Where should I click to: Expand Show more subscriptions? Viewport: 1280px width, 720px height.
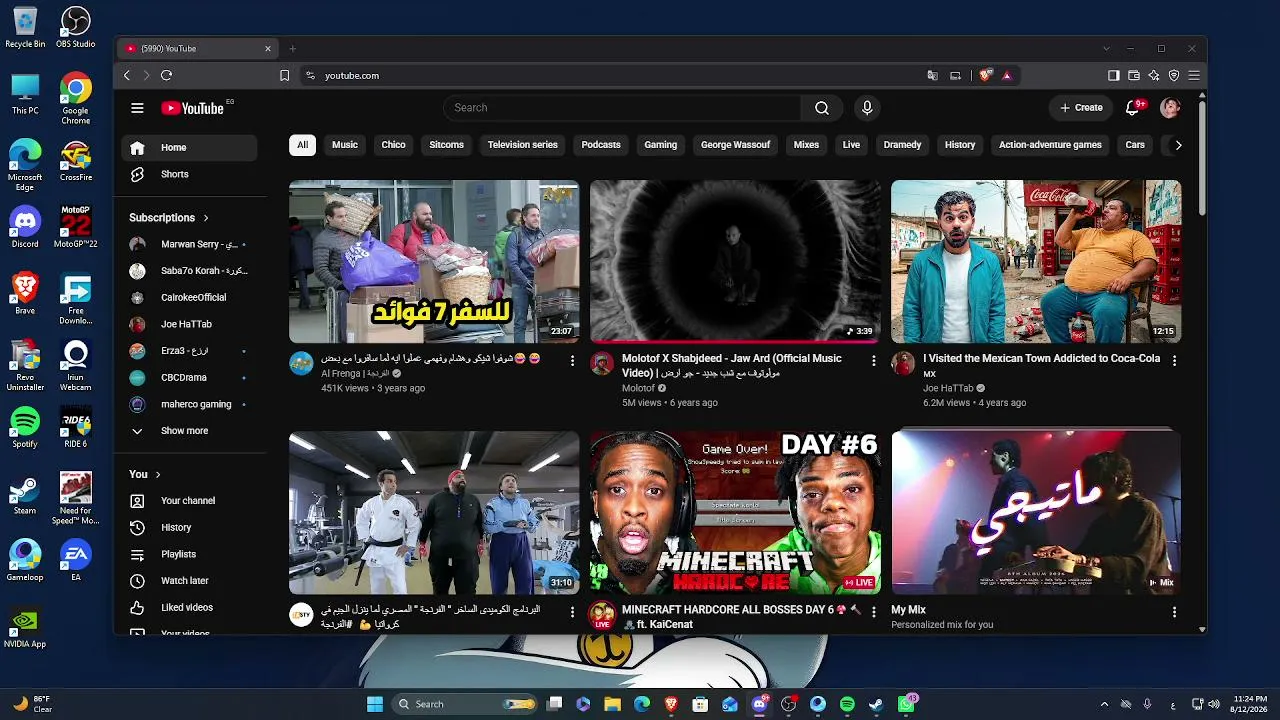click(185, 431)
